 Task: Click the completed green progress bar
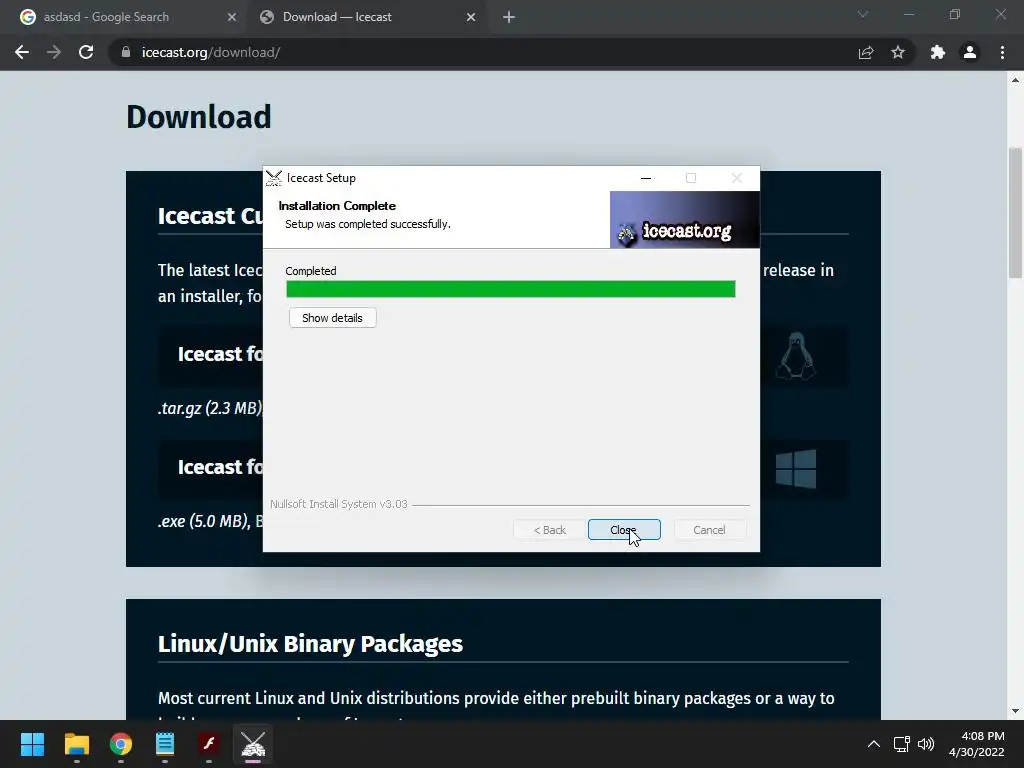[x=511, y=289]
